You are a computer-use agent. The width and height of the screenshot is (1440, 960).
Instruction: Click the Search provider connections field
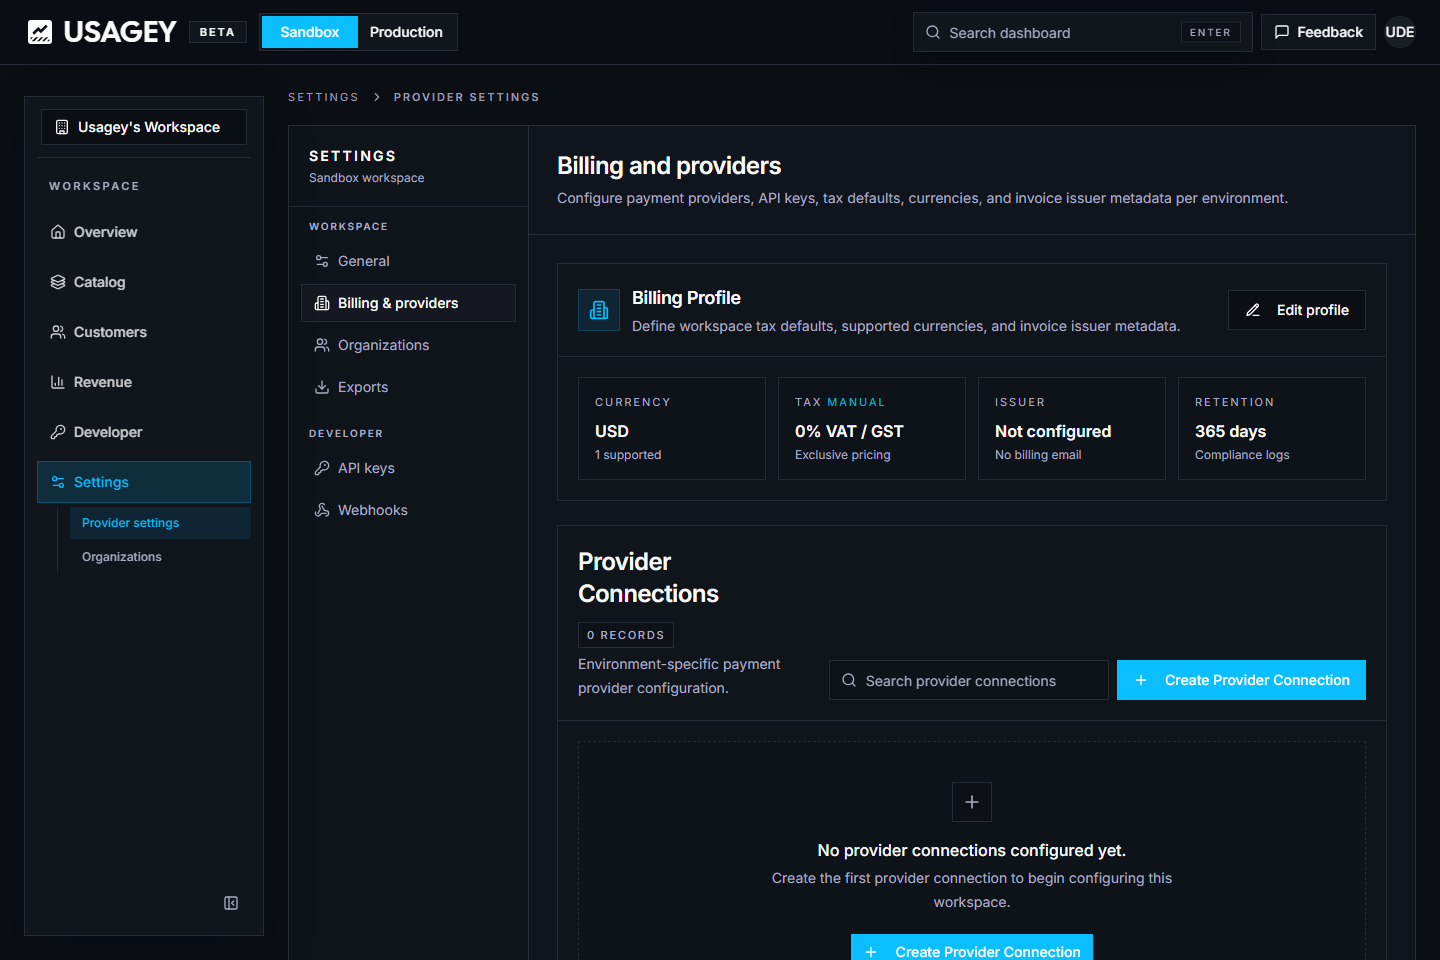click(969, 680)
